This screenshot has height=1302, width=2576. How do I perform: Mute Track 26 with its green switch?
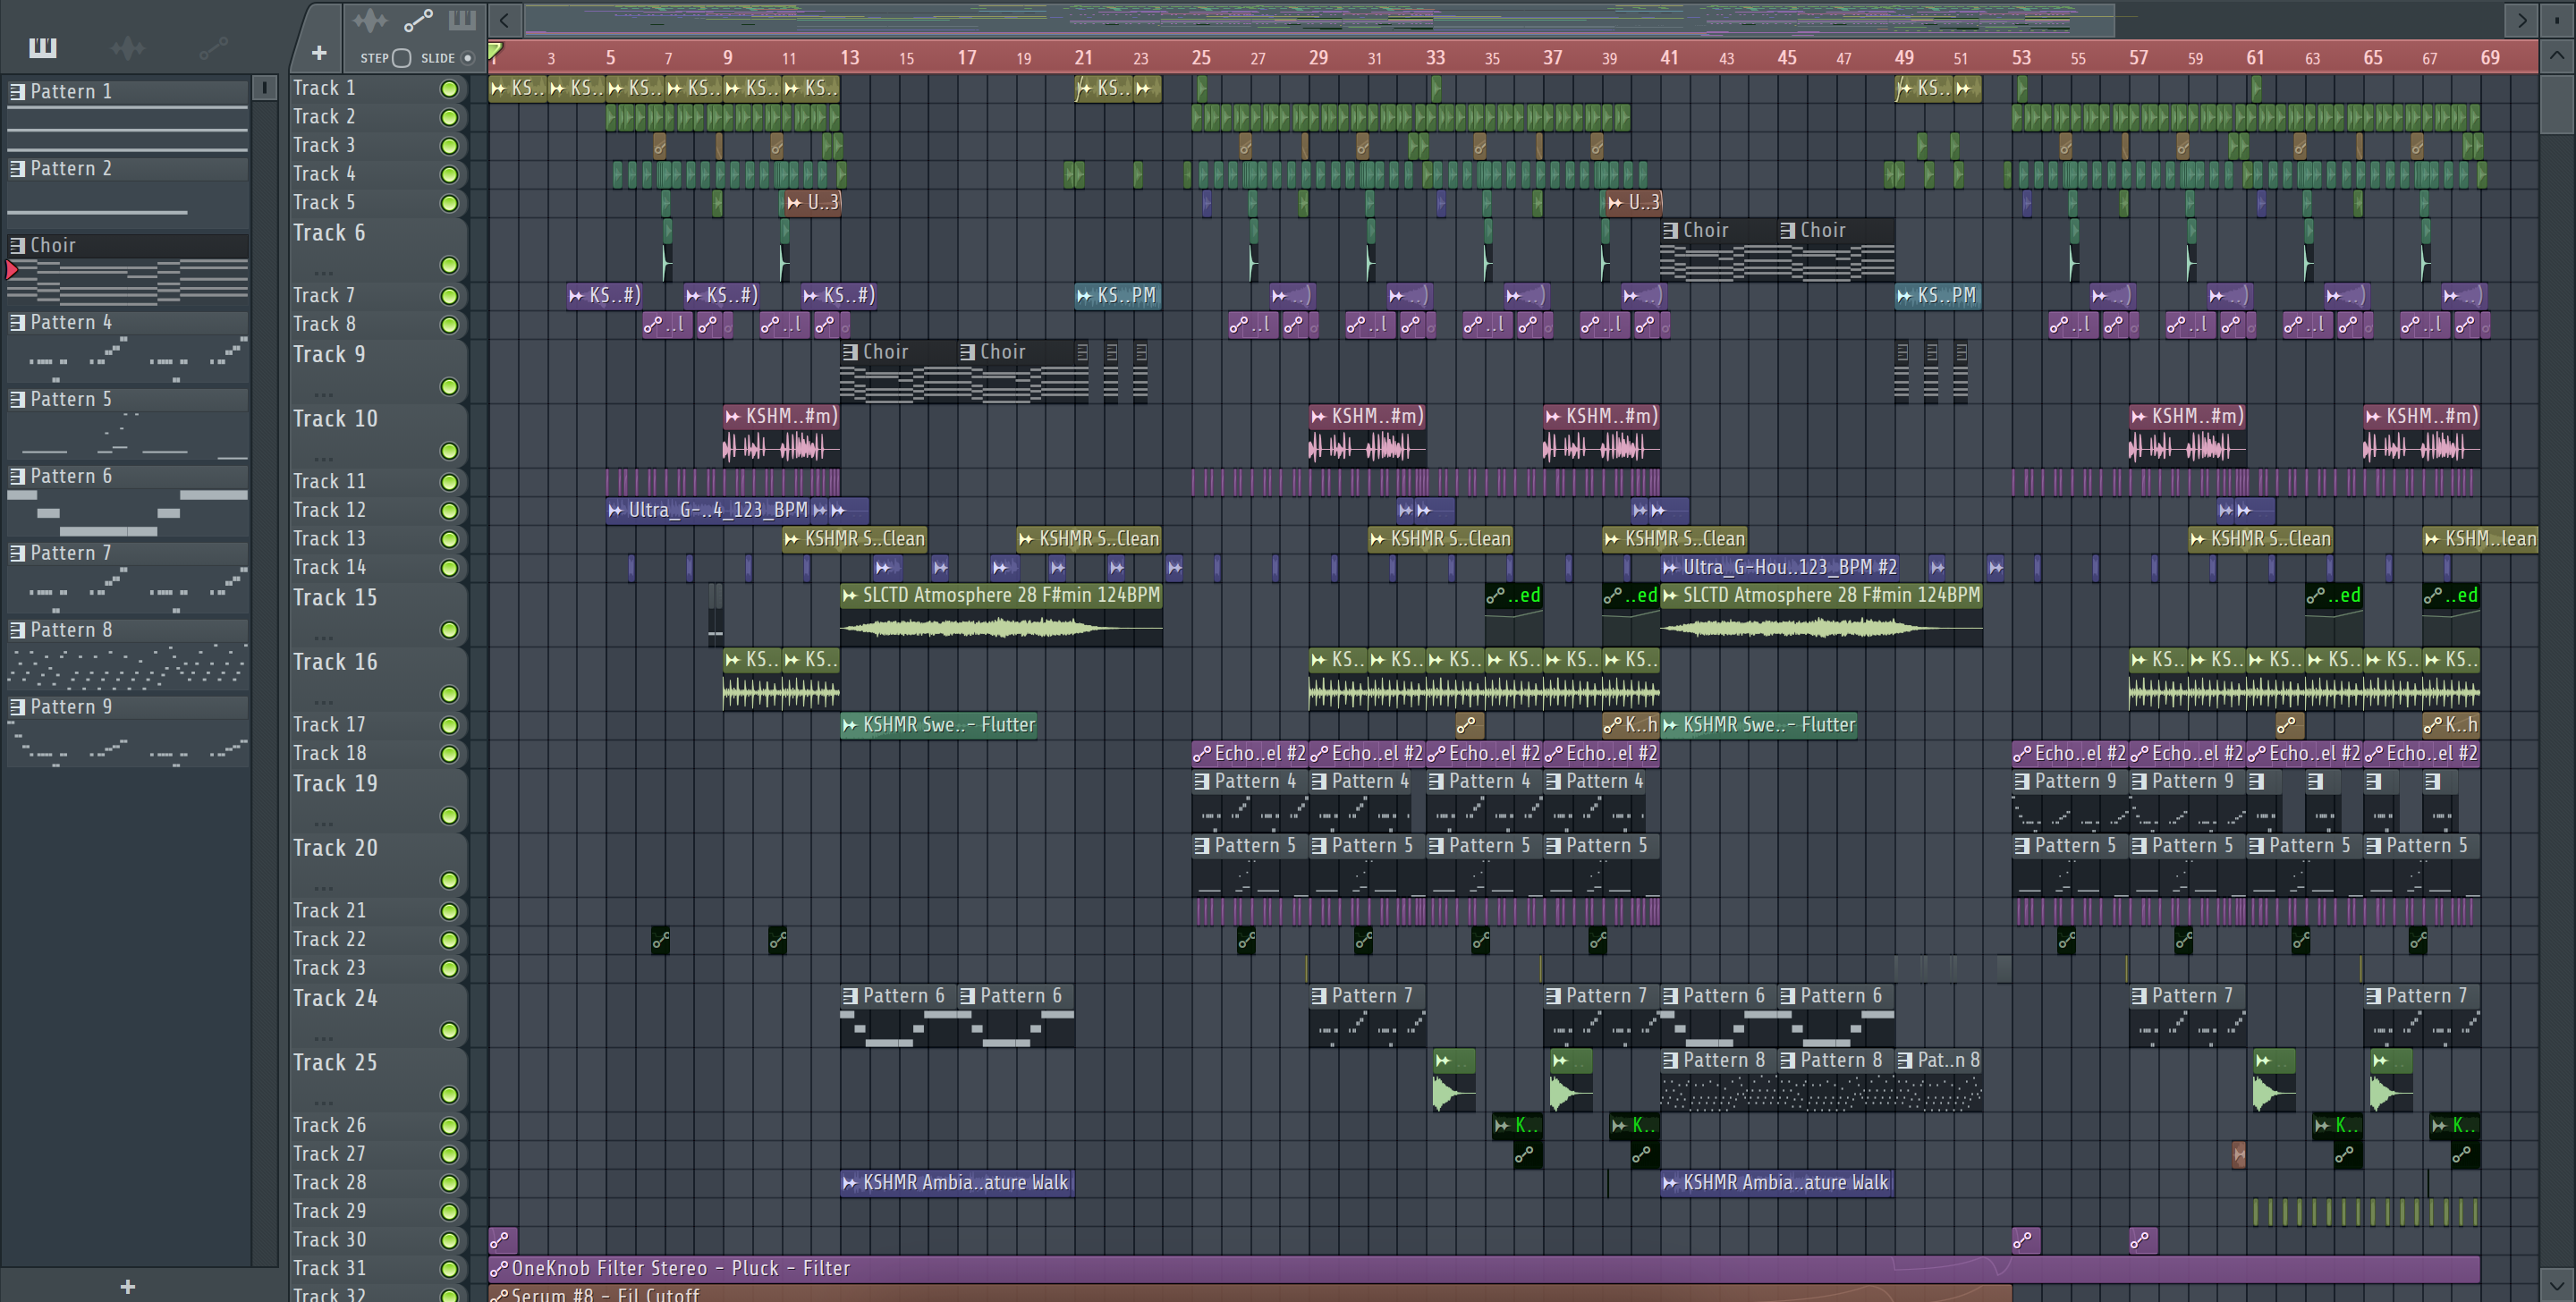(450, 1127)
